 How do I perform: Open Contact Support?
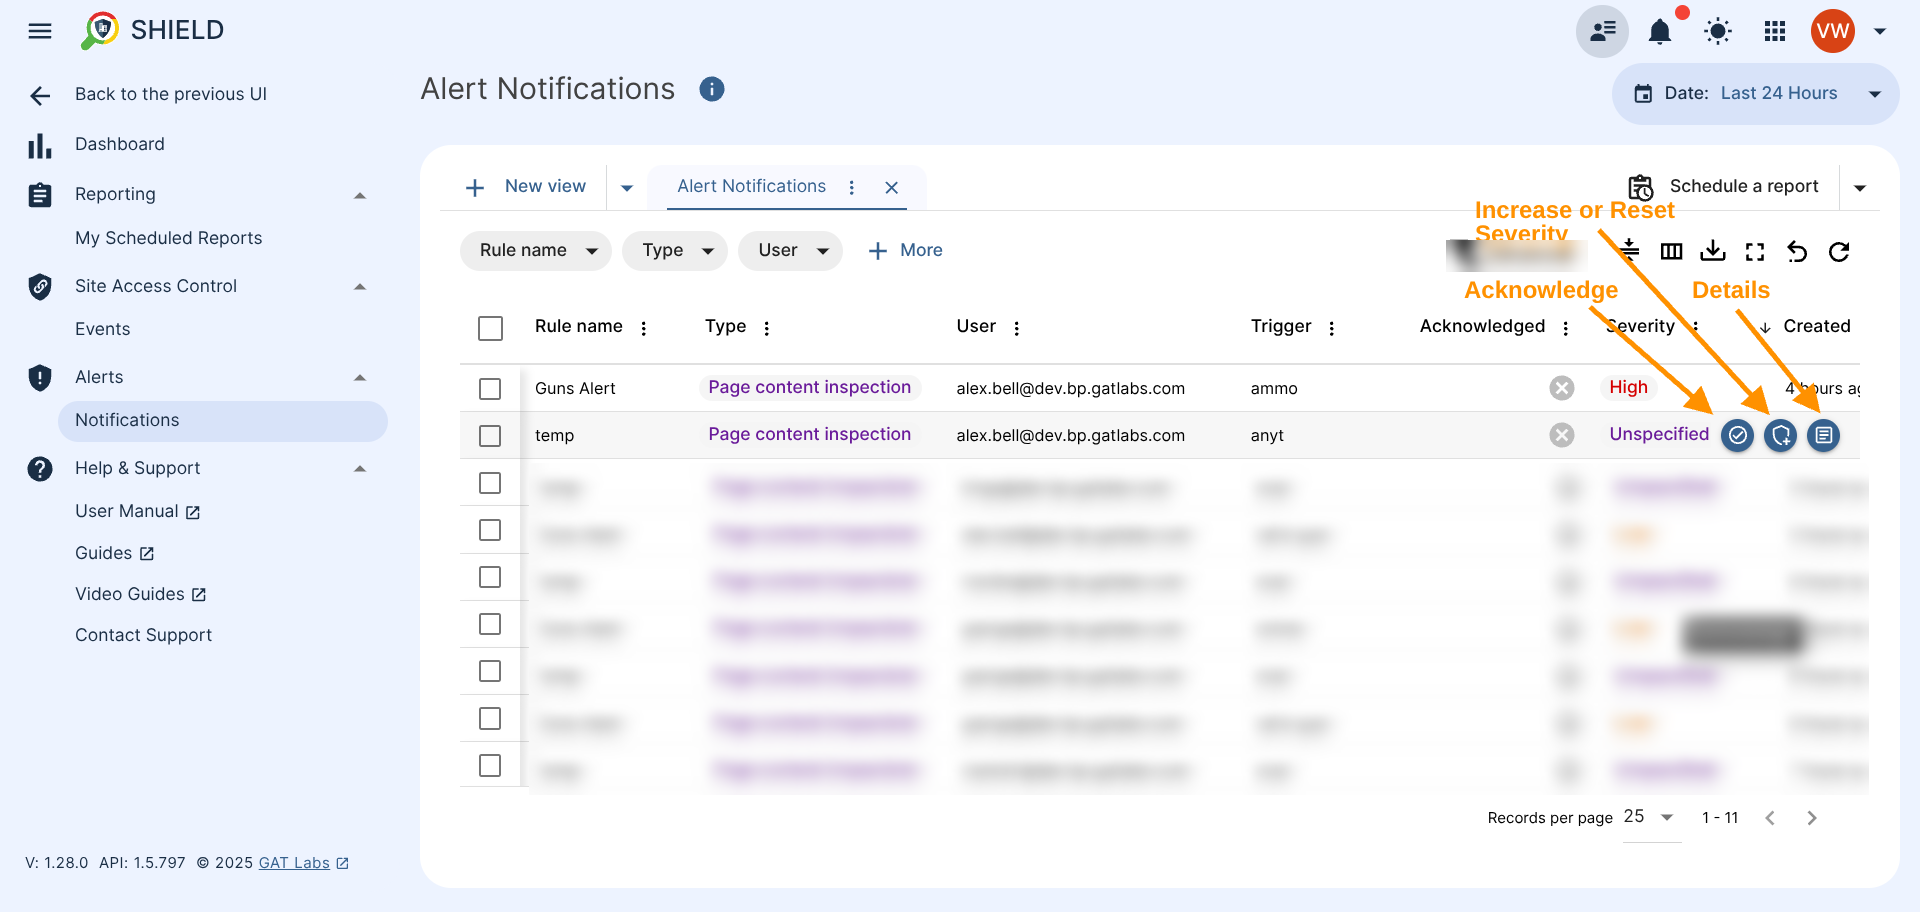click(x=144, y=635)
